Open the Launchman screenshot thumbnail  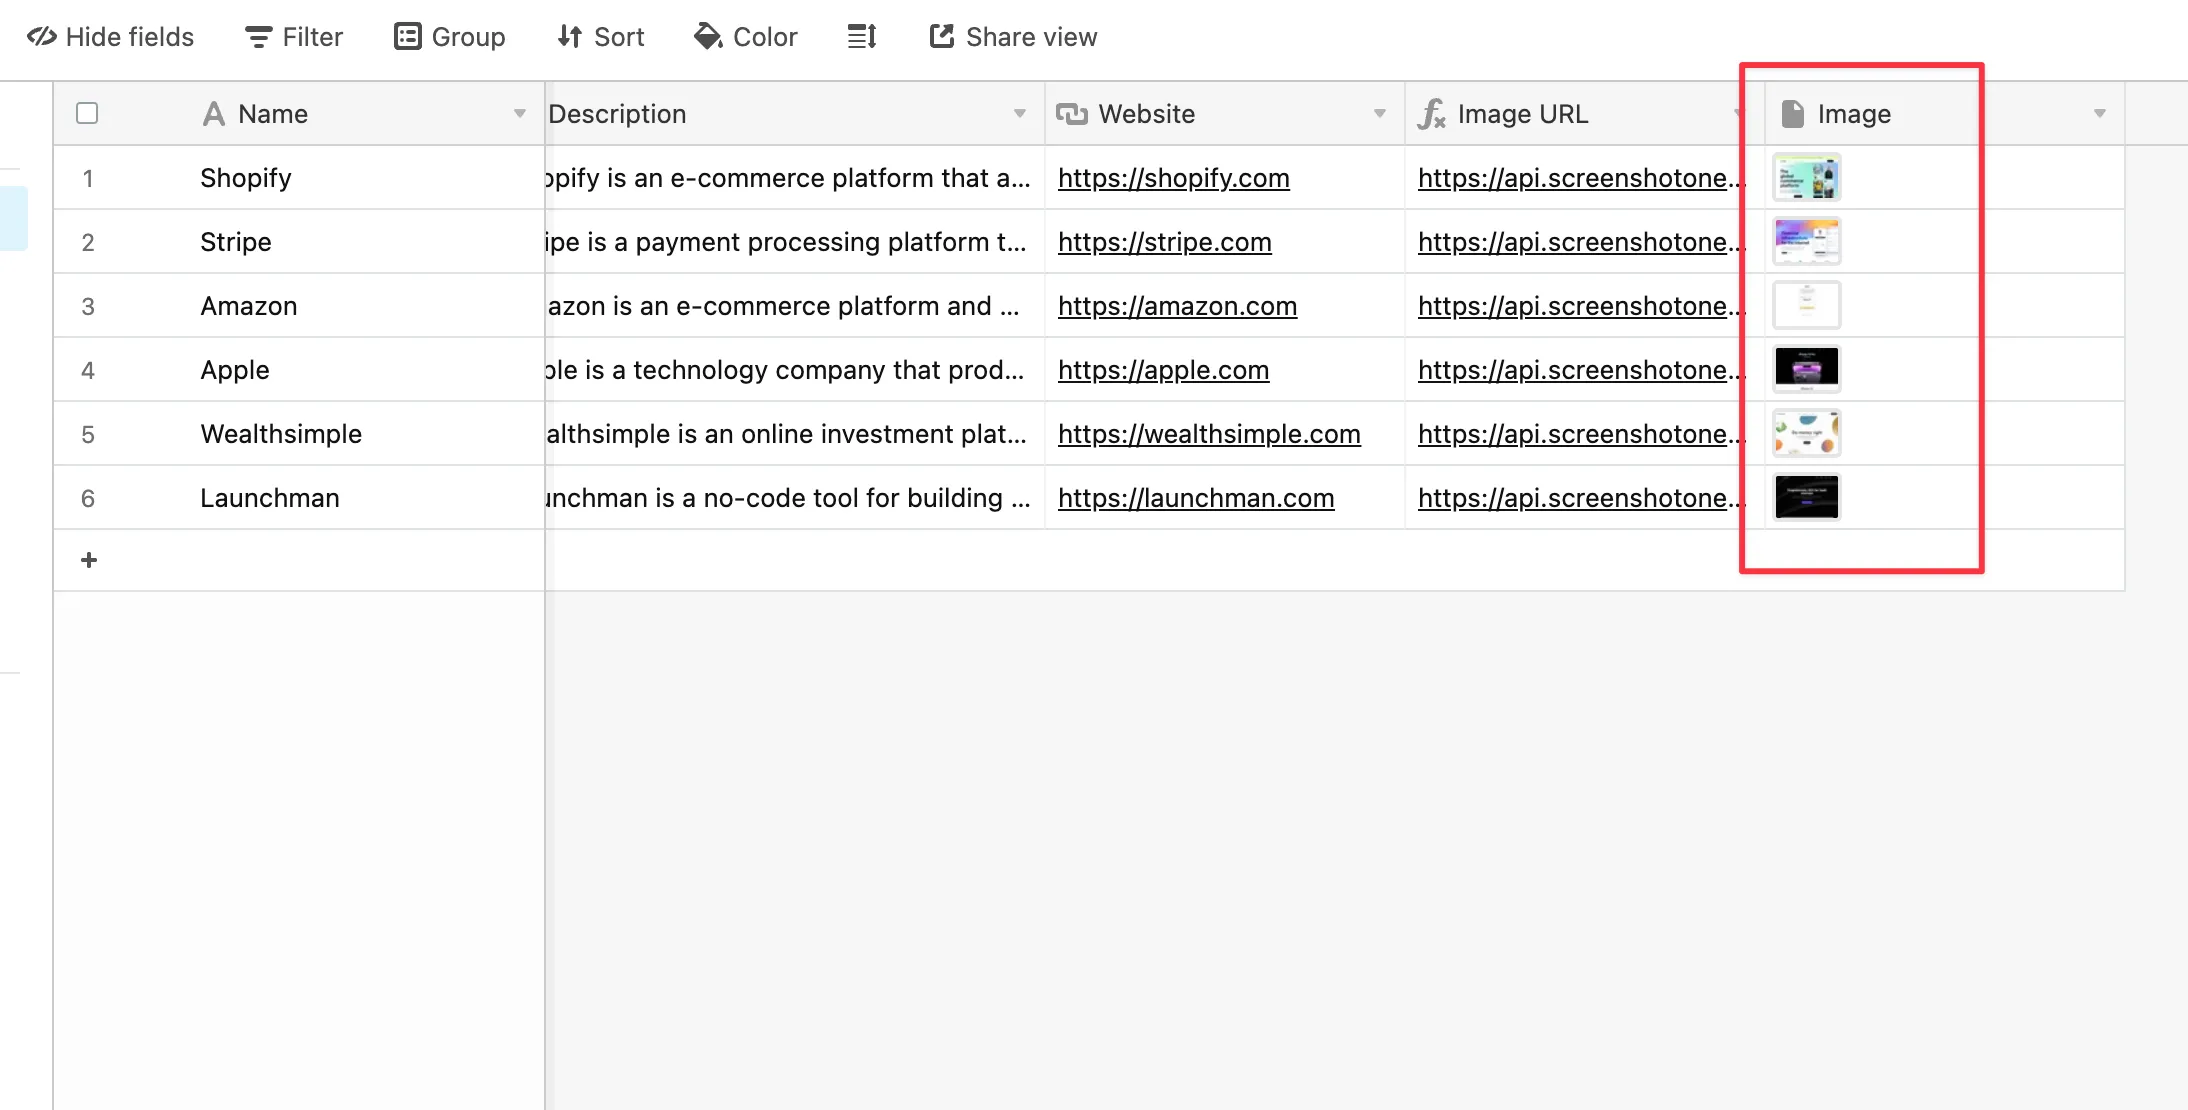point(1806,497)
